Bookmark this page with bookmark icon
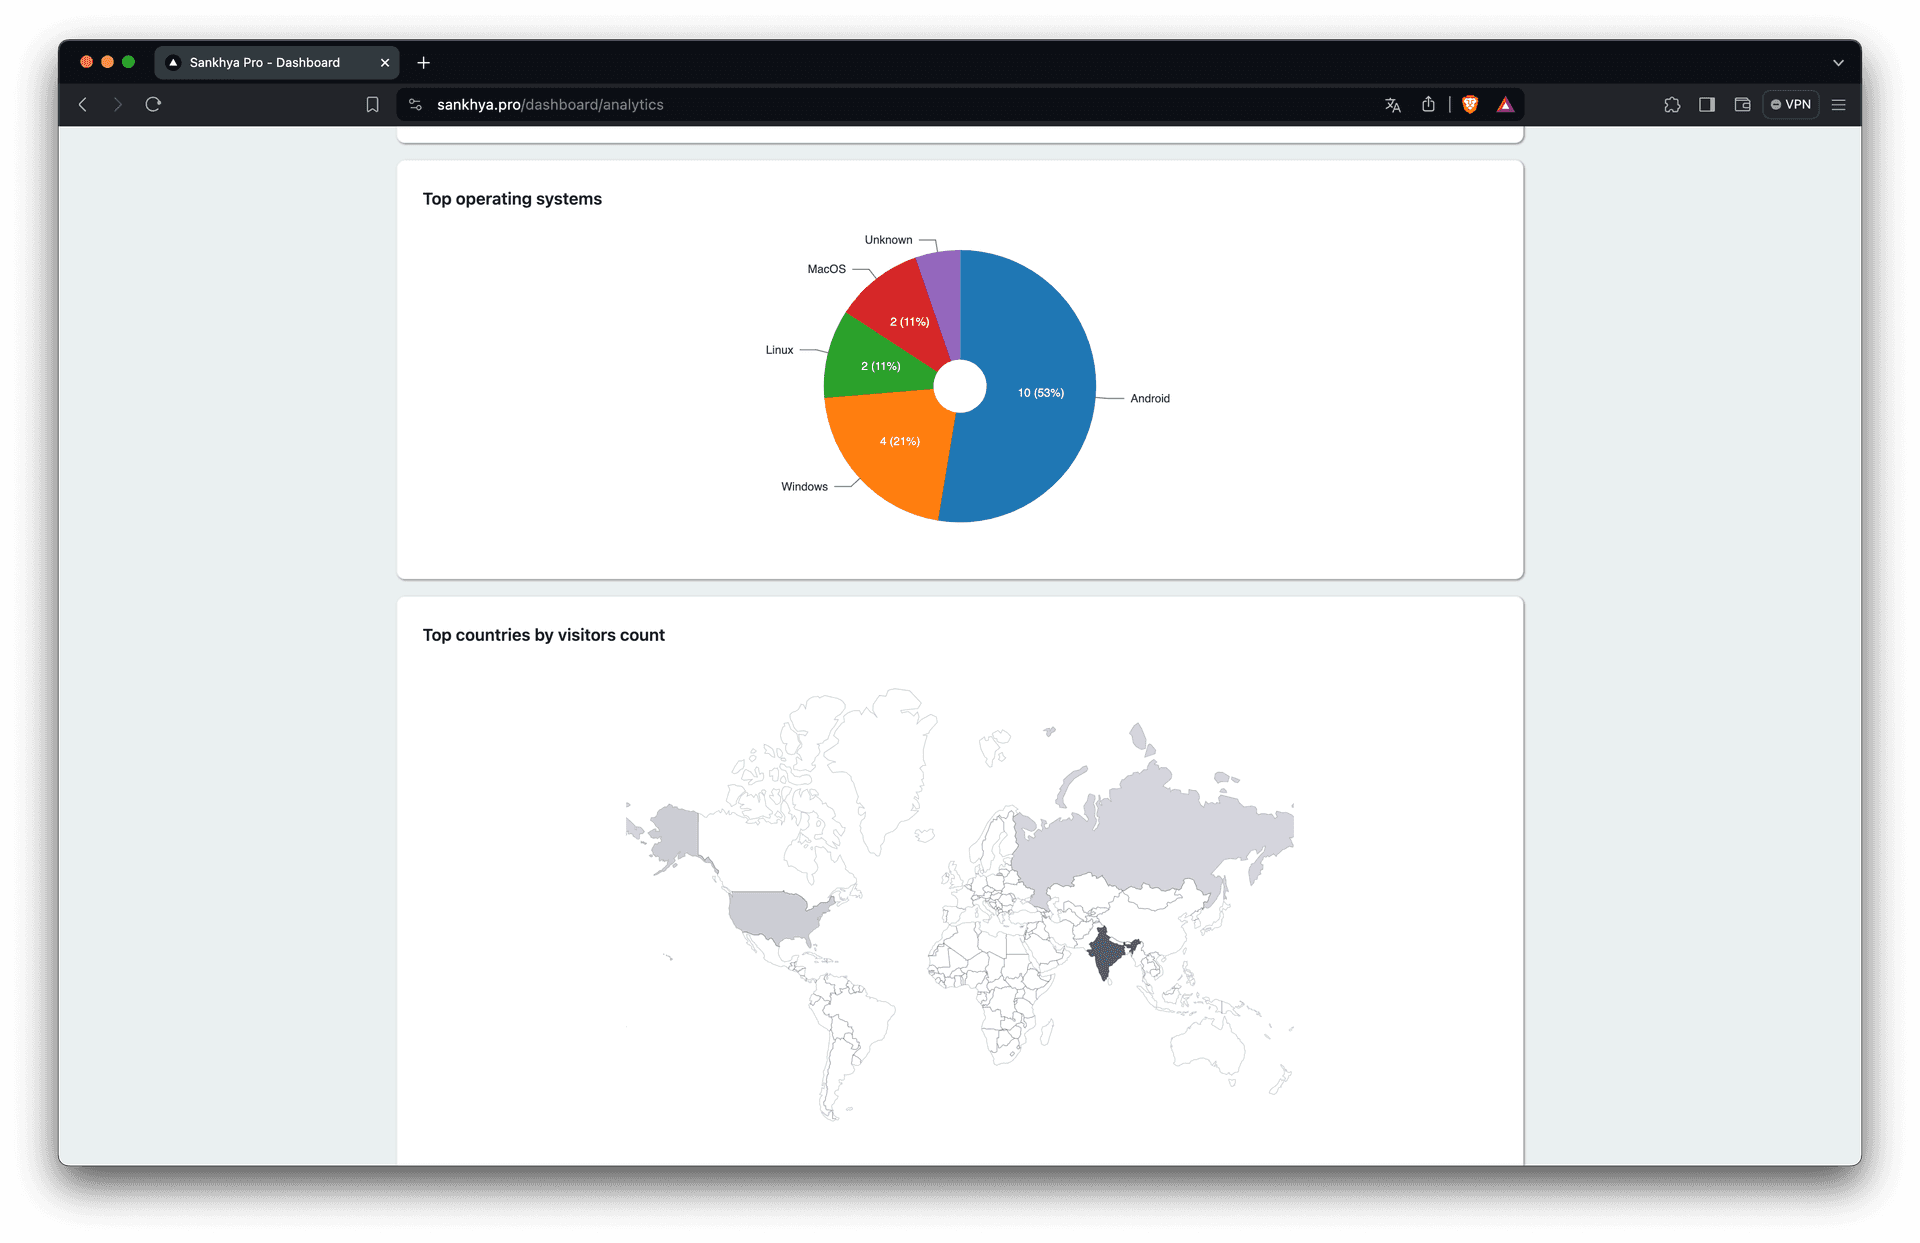1920x1243 pixels. [372, 105]
